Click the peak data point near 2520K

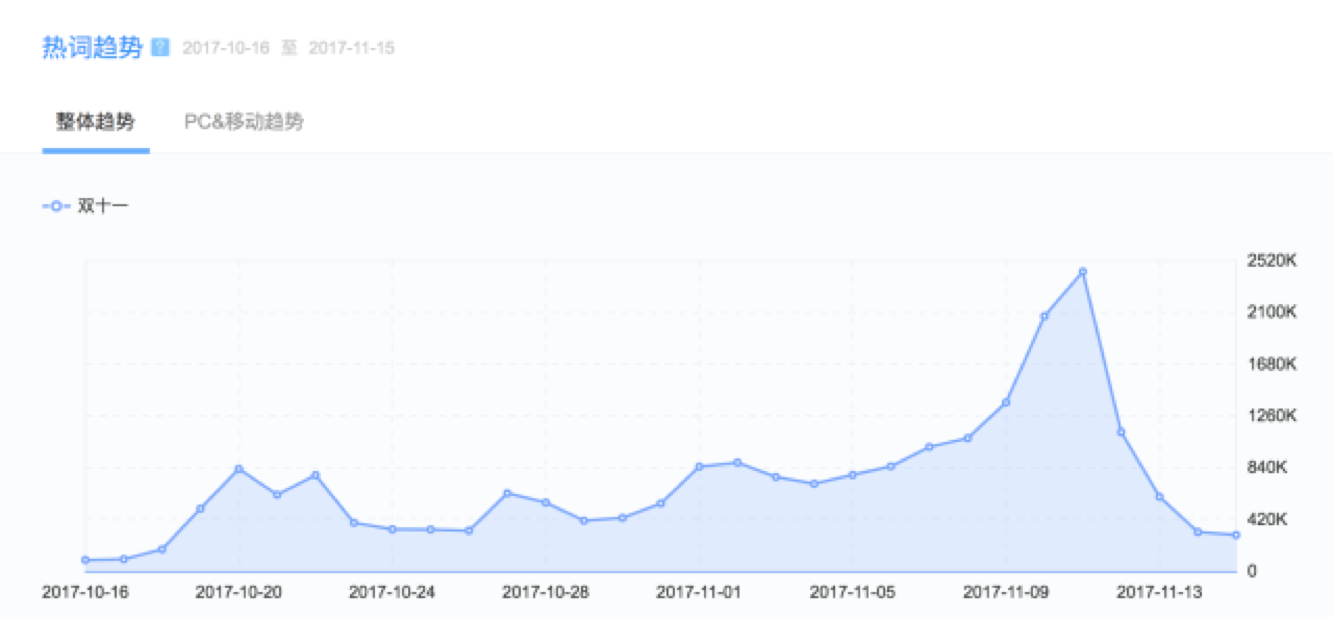(x=1082, y=271)
